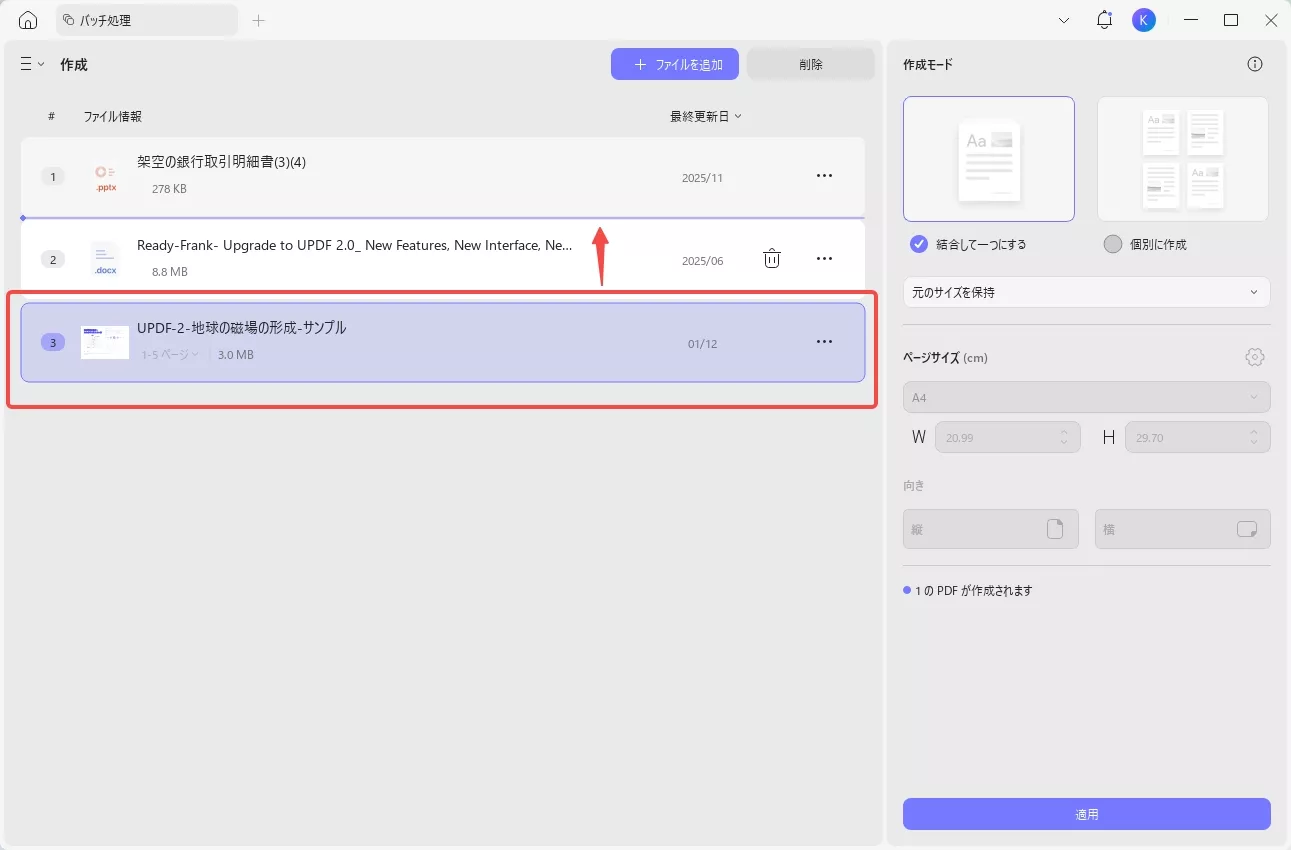Click the 8.8 MB file size text
Image resolution: width=1291 pixels, height=850 pixels.
pyautogui.click(x=169, y=272)
